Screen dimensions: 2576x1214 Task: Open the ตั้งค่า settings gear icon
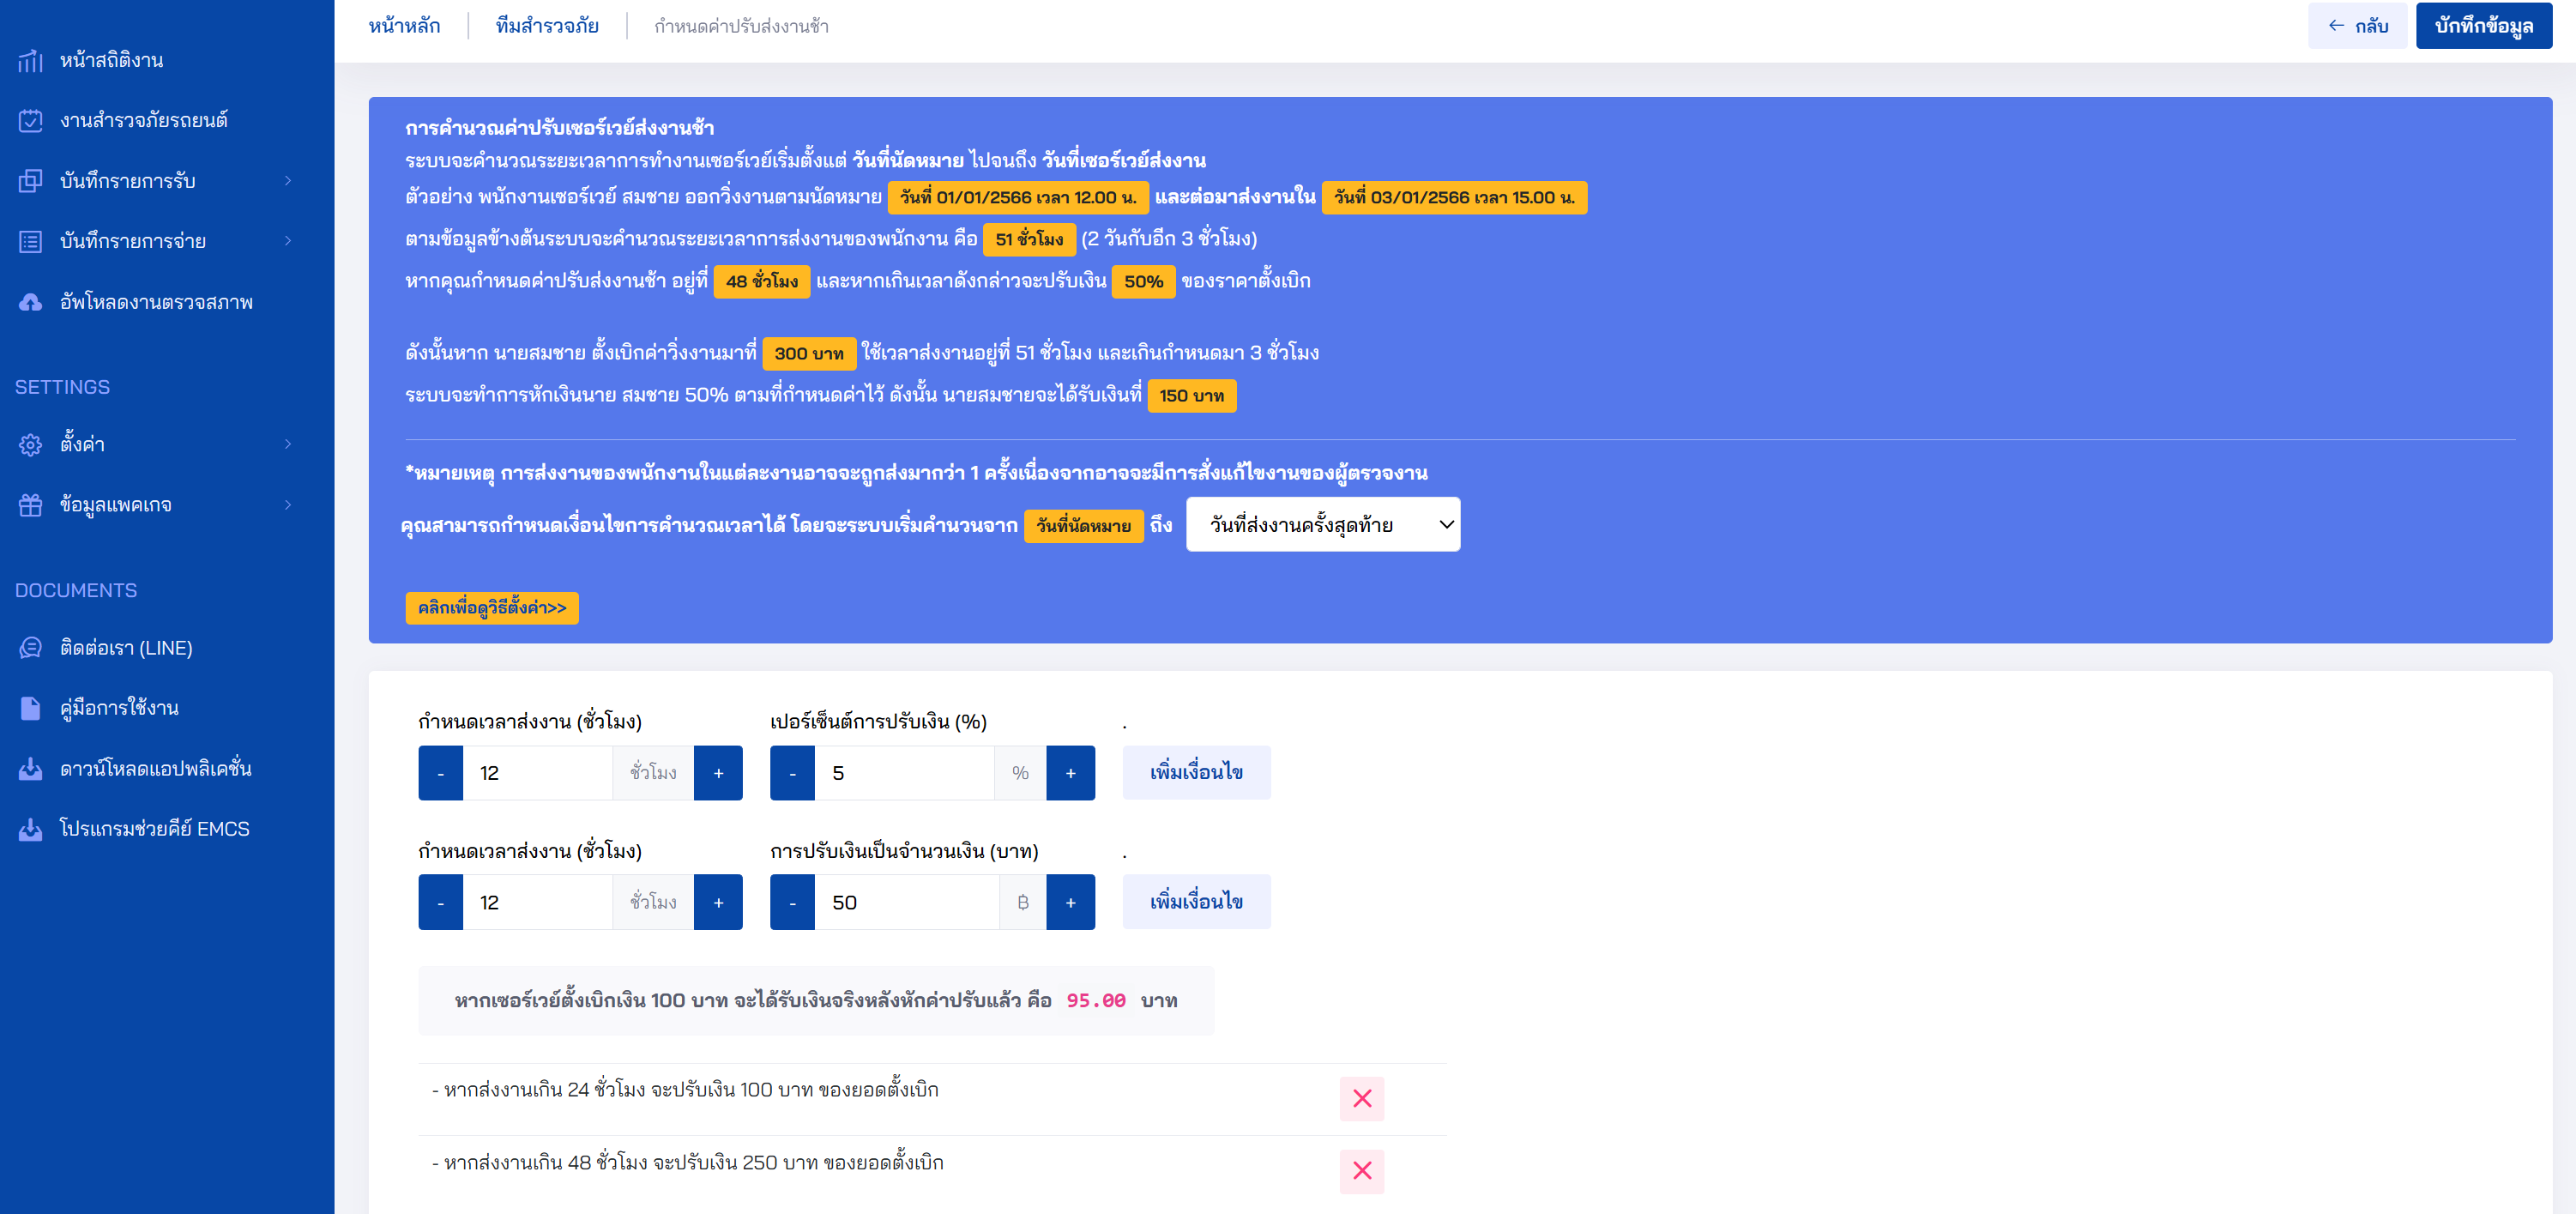coord(30,444)
